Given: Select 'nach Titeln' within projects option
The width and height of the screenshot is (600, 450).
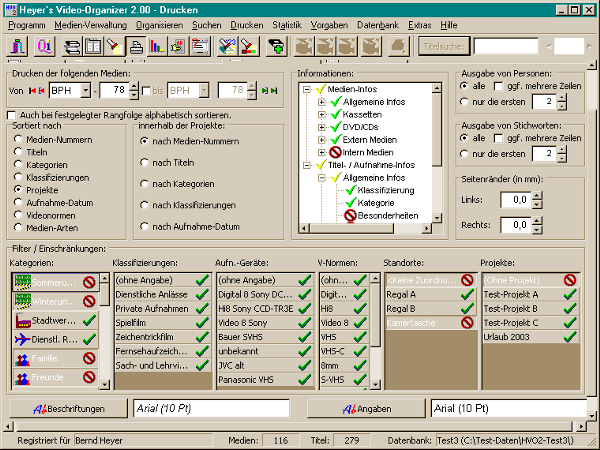Looking at the screenshot, I should [145, 162].
